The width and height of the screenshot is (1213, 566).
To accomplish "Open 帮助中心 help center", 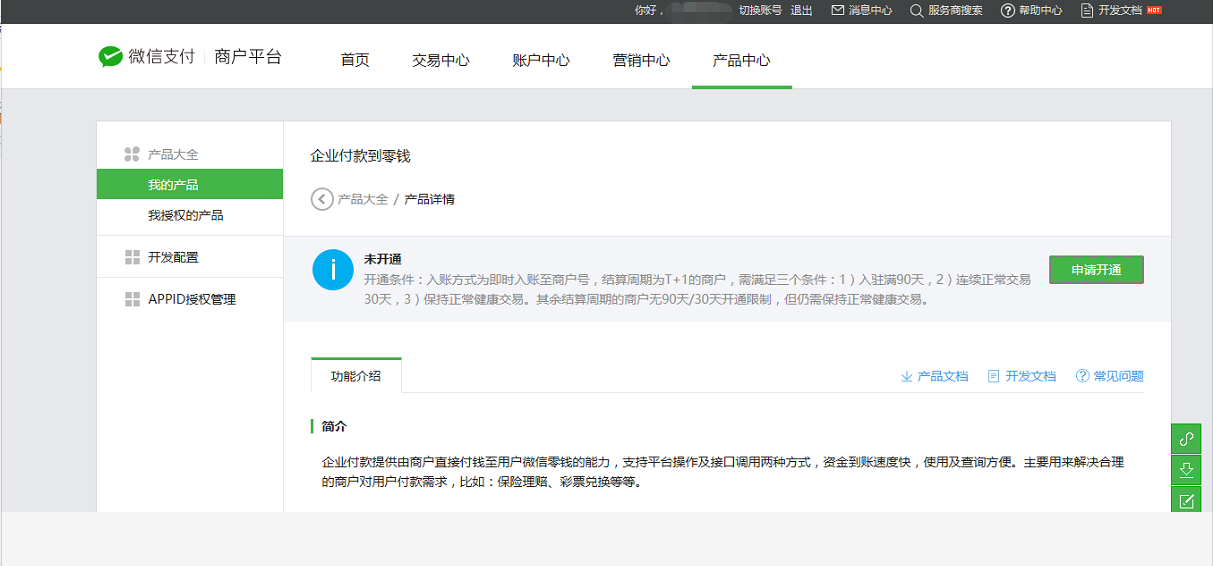I will pos(1031,10).
